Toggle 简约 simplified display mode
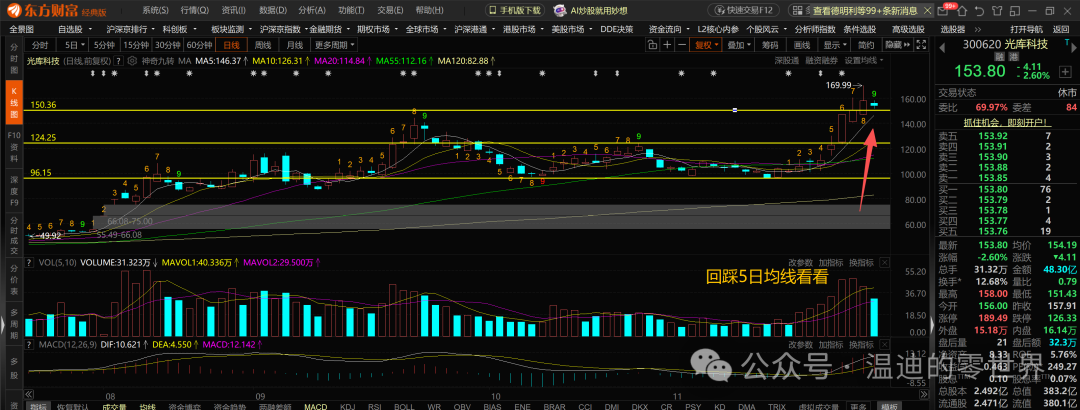 pyautogui.click(x=866, y=44)
